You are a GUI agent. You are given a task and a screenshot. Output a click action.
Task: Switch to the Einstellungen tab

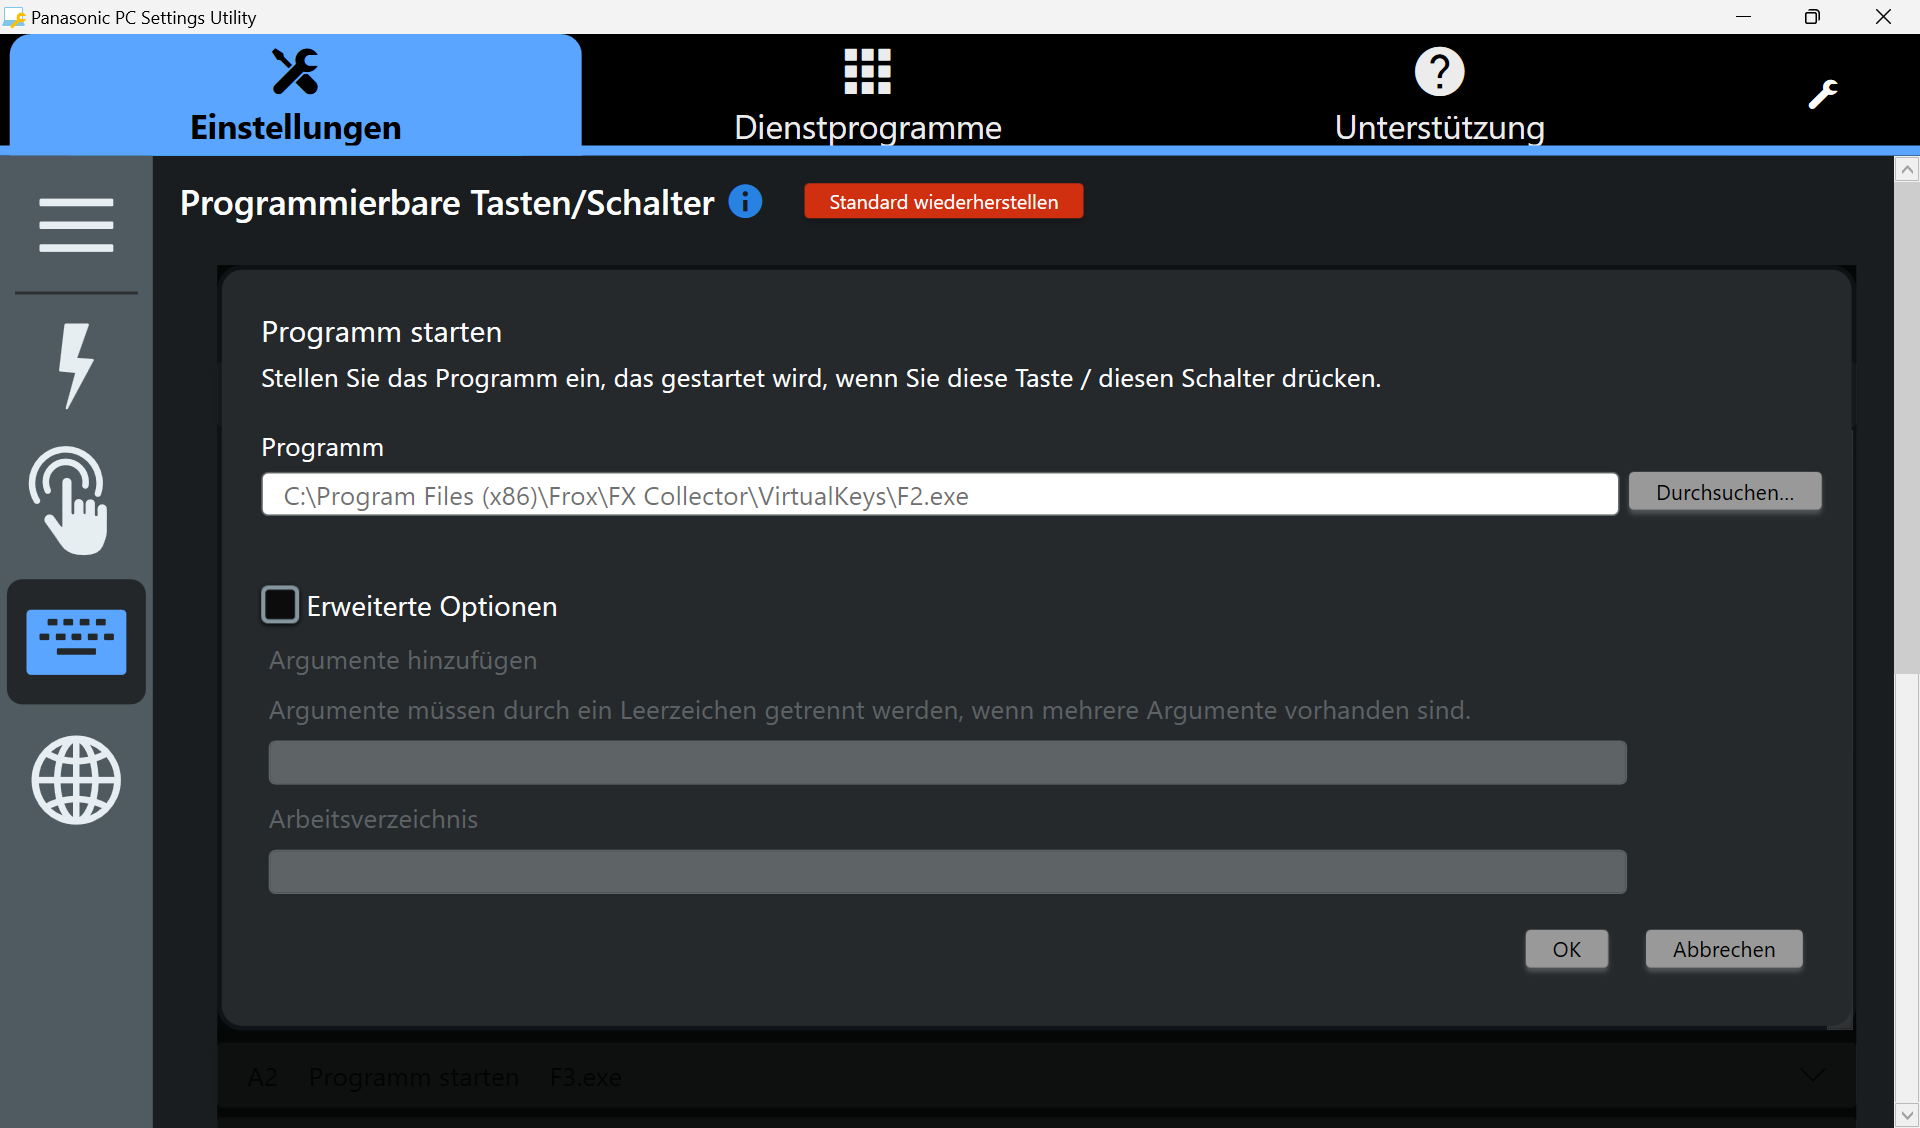[295, 94]
